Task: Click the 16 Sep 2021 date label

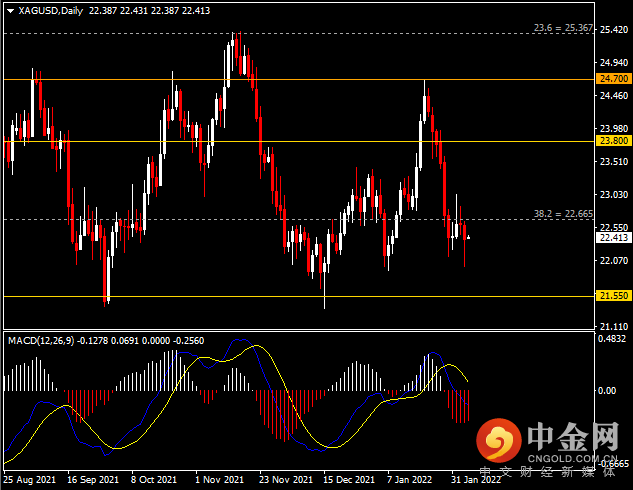Action: 93,480
